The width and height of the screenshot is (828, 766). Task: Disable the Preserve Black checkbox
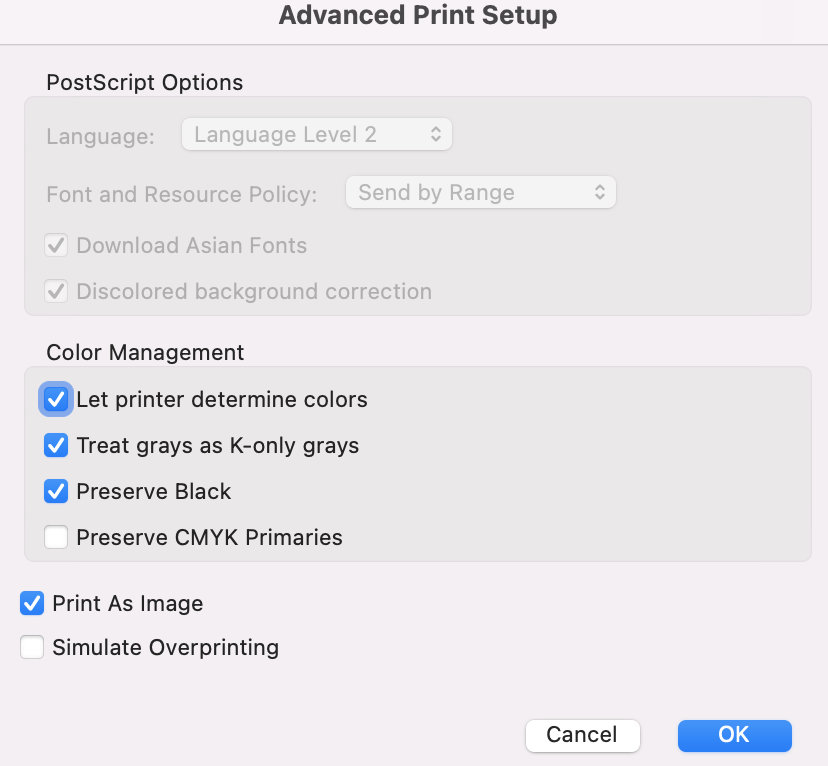pyautogui.click(x=56, y=491)
